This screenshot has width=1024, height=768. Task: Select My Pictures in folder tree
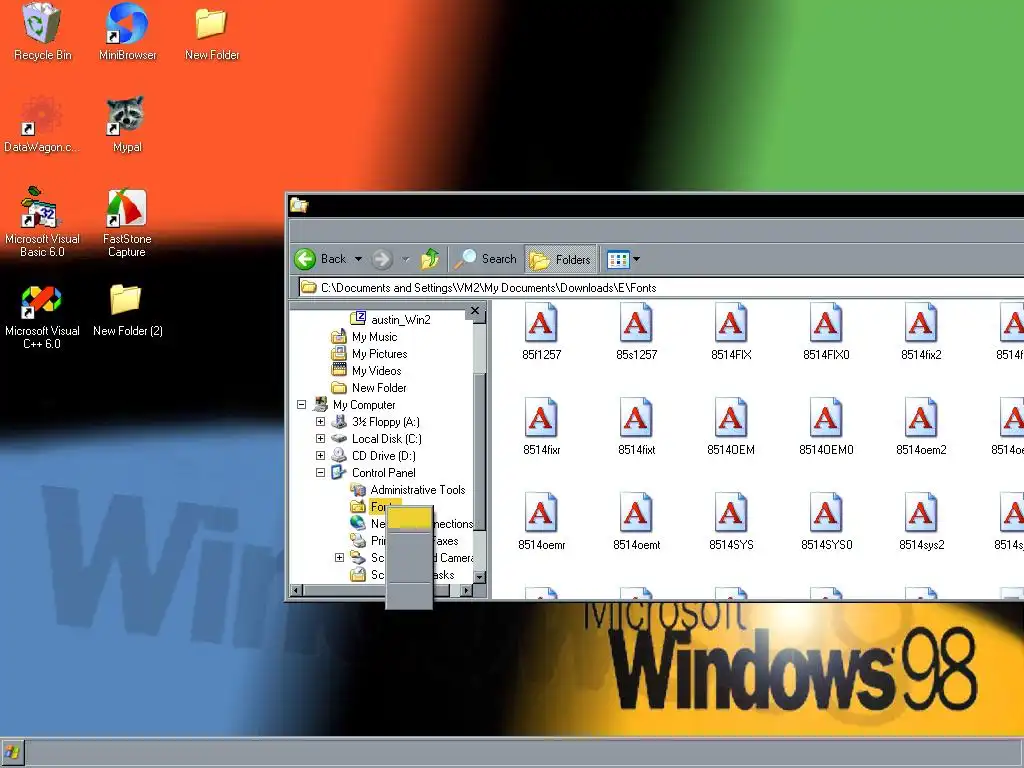[369, 354]
